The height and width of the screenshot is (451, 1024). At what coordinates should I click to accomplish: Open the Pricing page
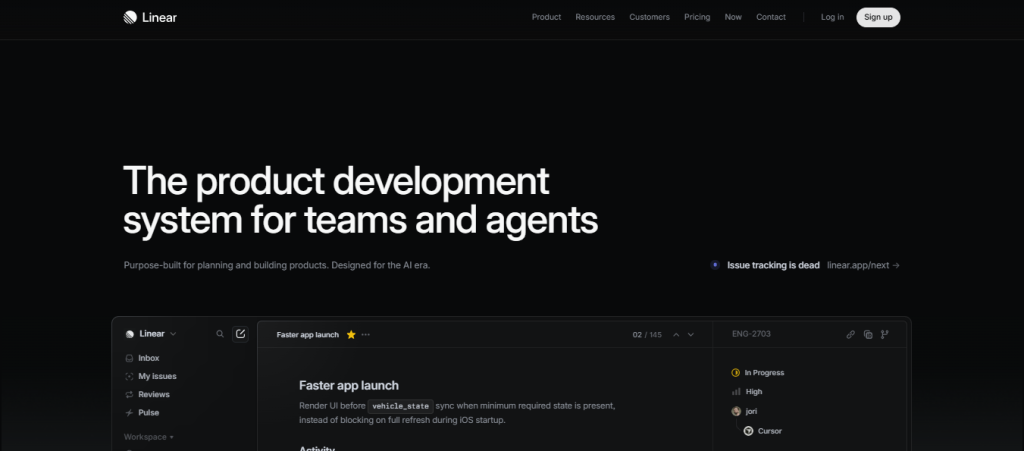[697, 18]
